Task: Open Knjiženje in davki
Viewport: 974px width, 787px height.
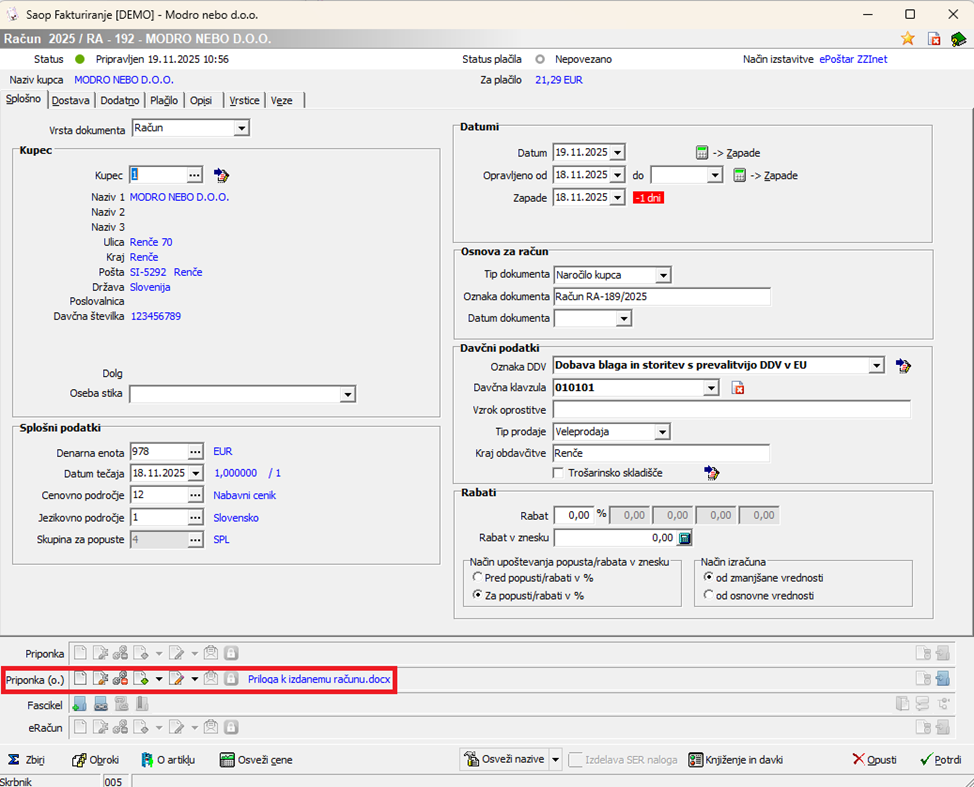Action: (735, 760)
